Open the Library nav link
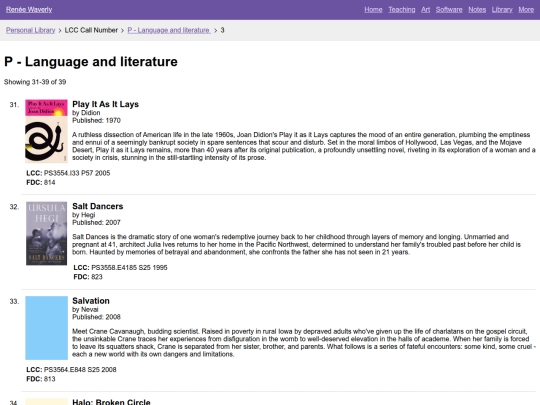 point(502,10)
